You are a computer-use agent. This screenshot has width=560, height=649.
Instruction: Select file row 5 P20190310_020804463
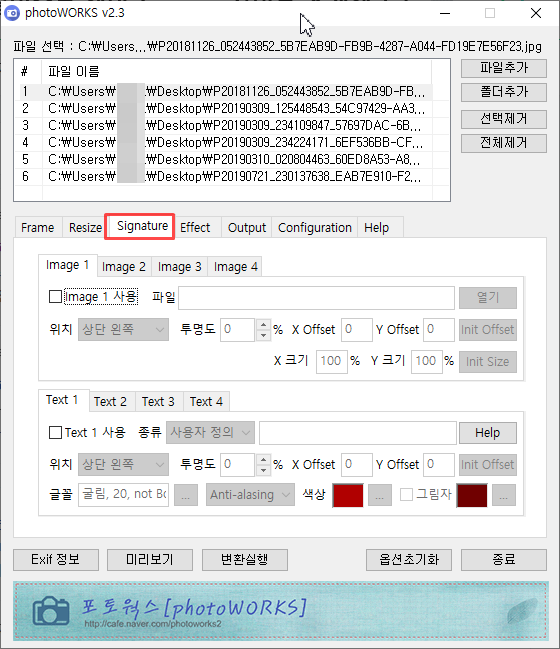pyautogui.click(x=226, y=159)
